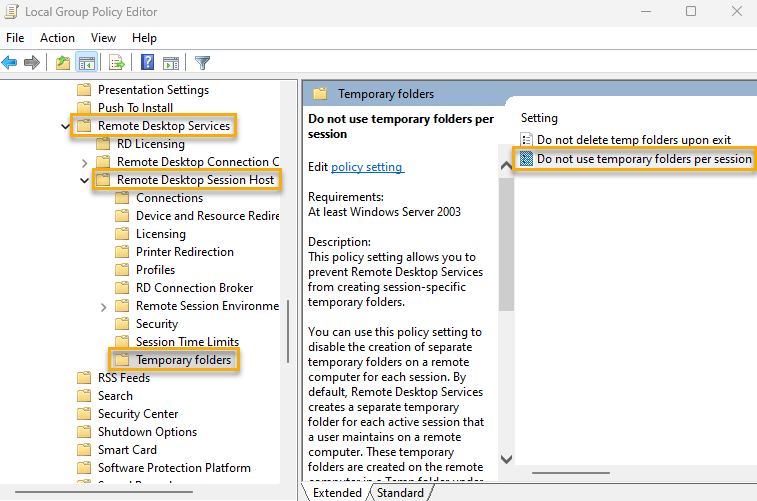Select the Device and Resource Redirection folder

[x=208, y=216]
